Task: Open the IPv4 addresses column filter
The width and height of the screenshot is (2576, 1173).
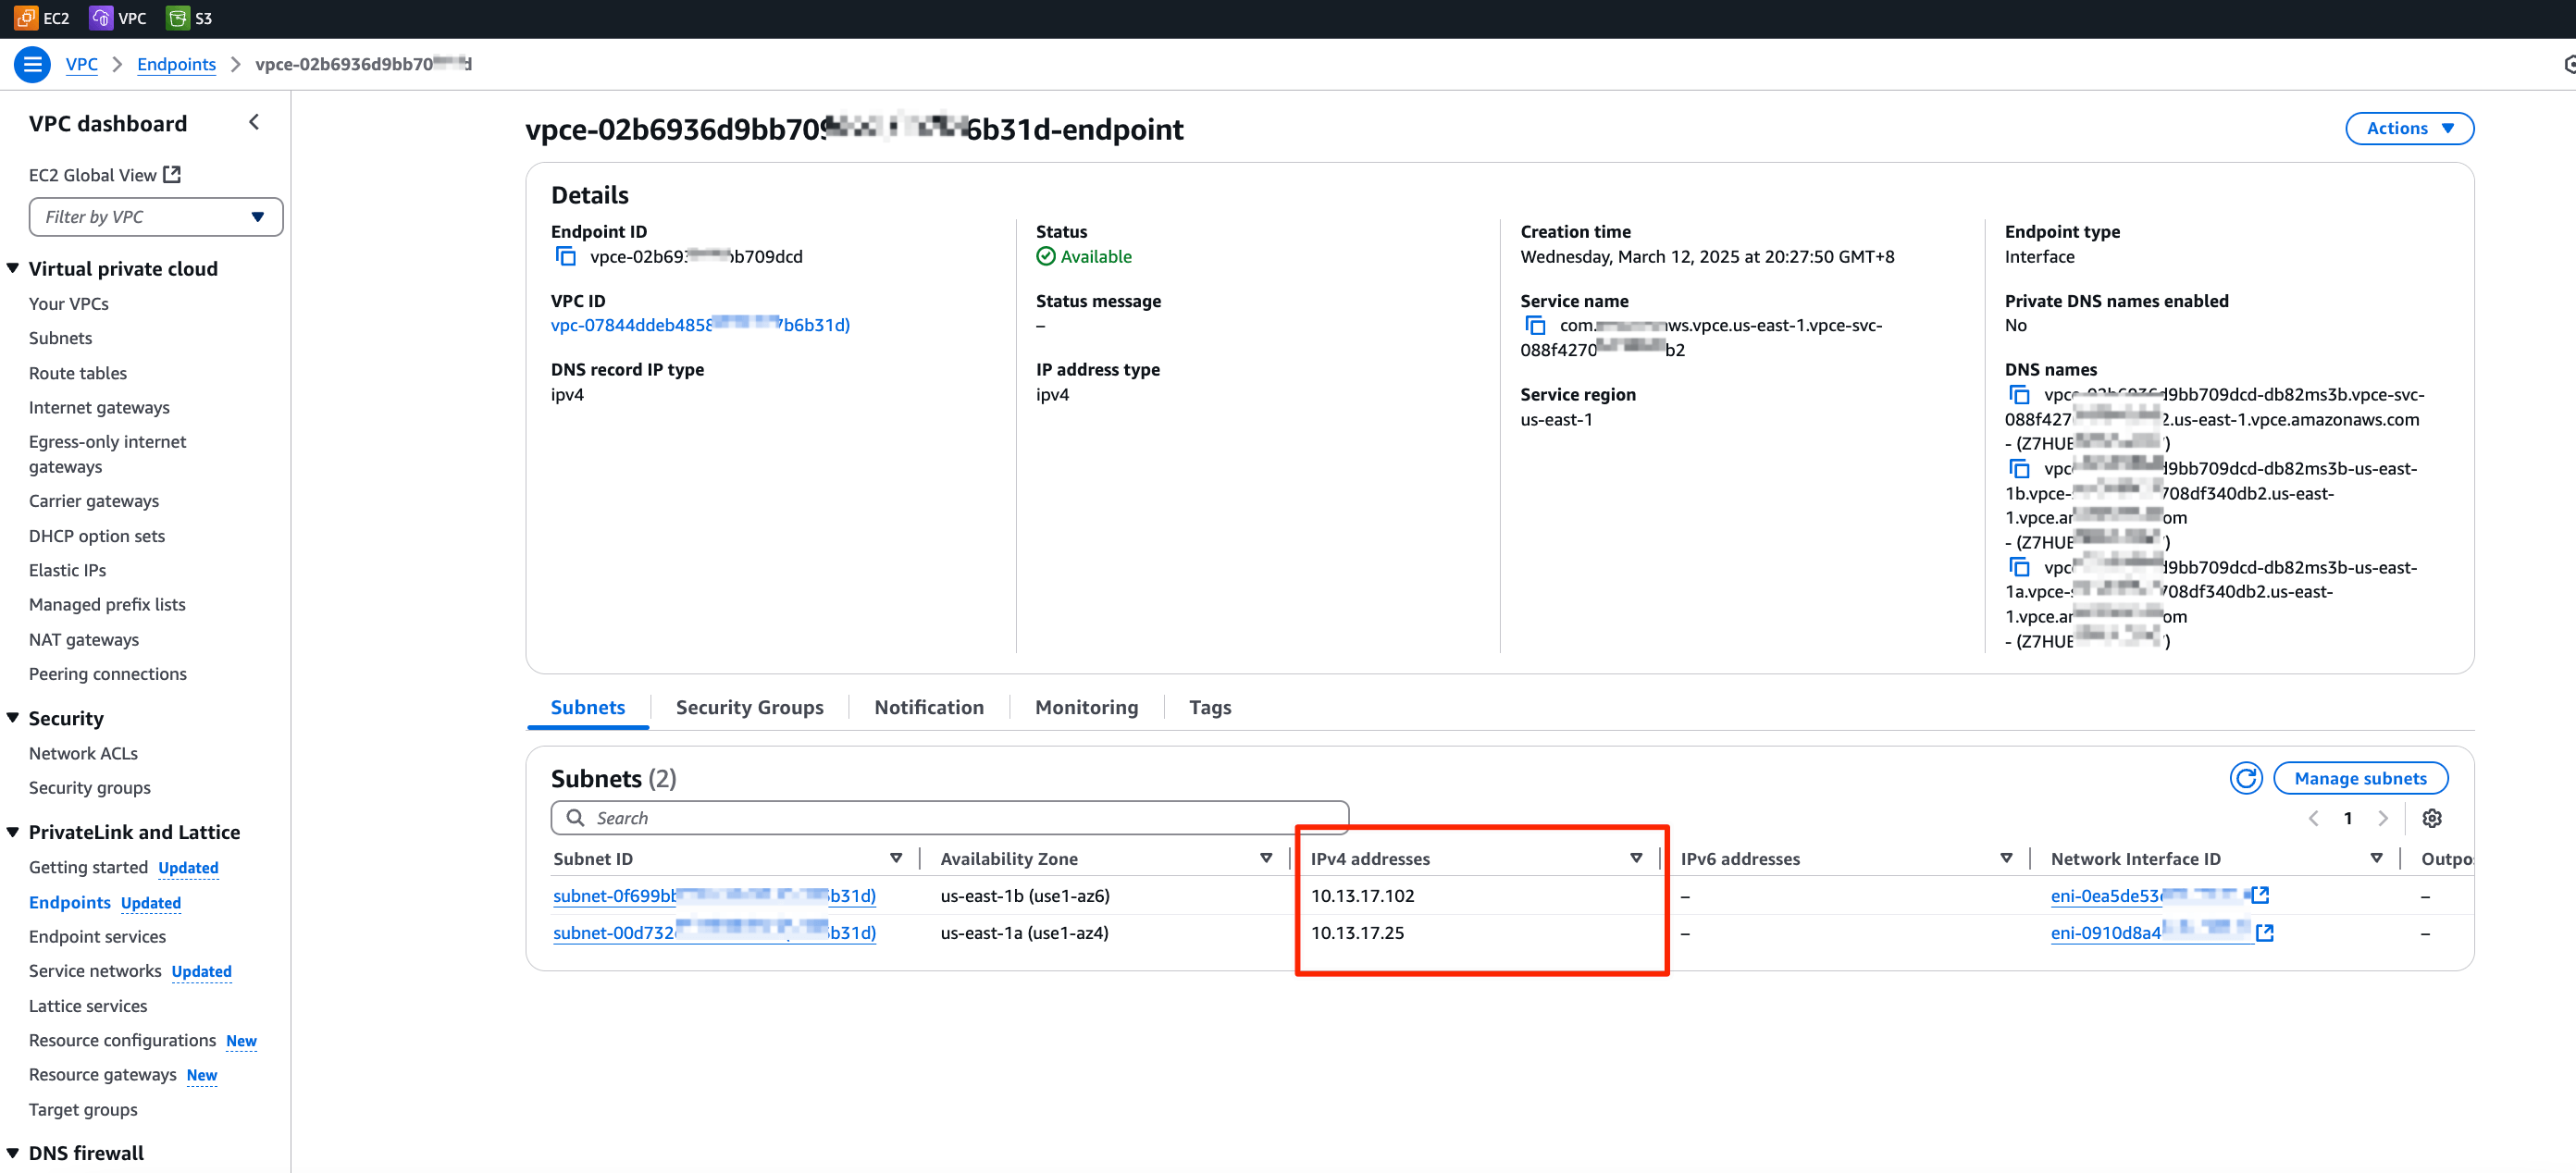Action: pos(1636,857)
